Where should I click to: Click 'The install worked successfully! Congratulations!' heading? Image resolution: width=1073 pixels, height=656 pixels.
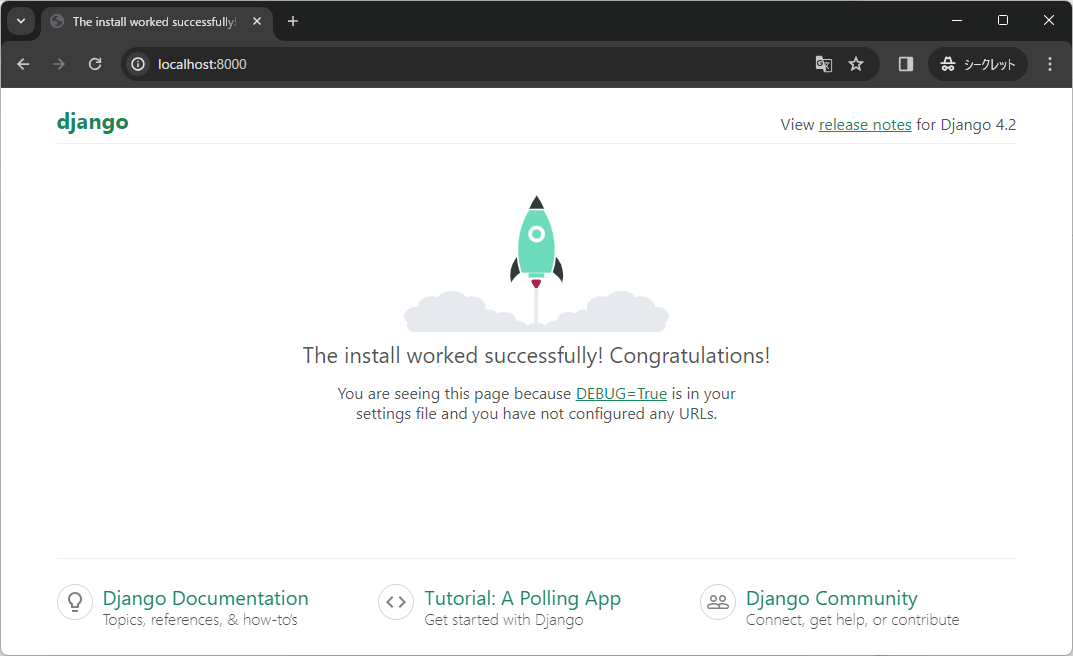pos(536,356)
